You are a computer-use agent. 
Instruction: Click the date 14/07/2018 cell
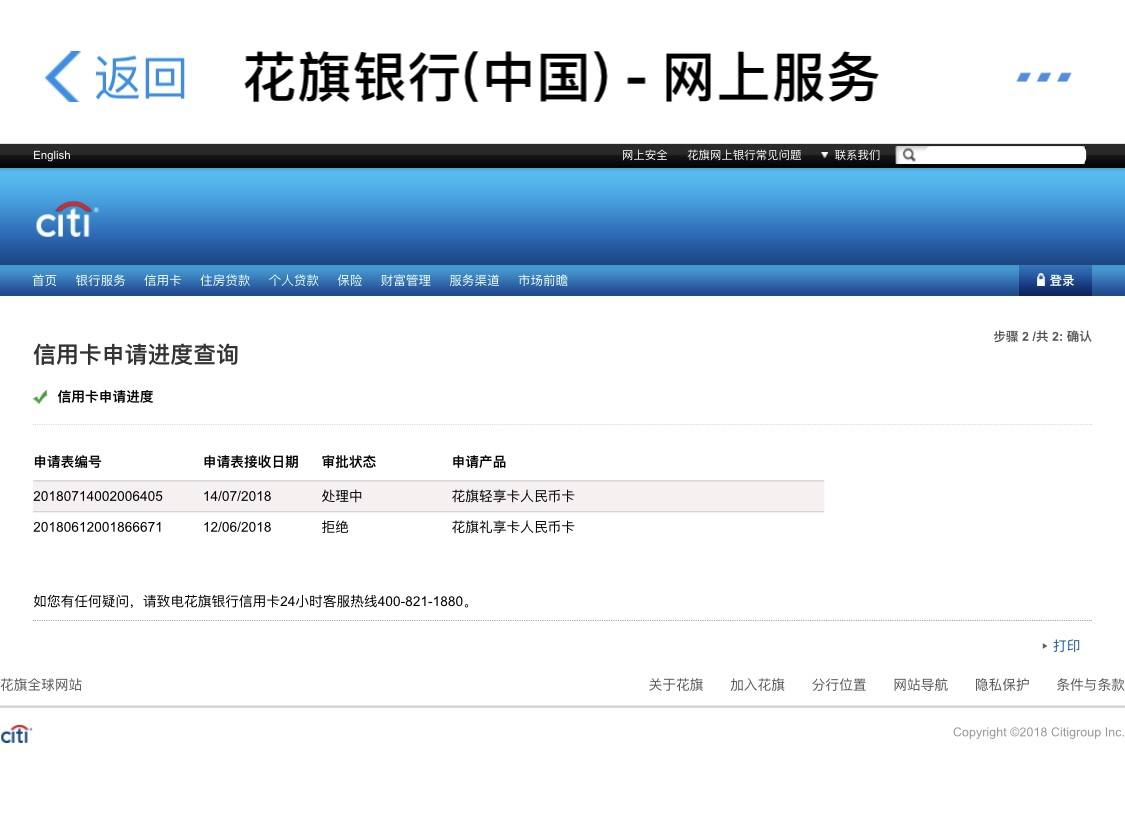[237, 496]
